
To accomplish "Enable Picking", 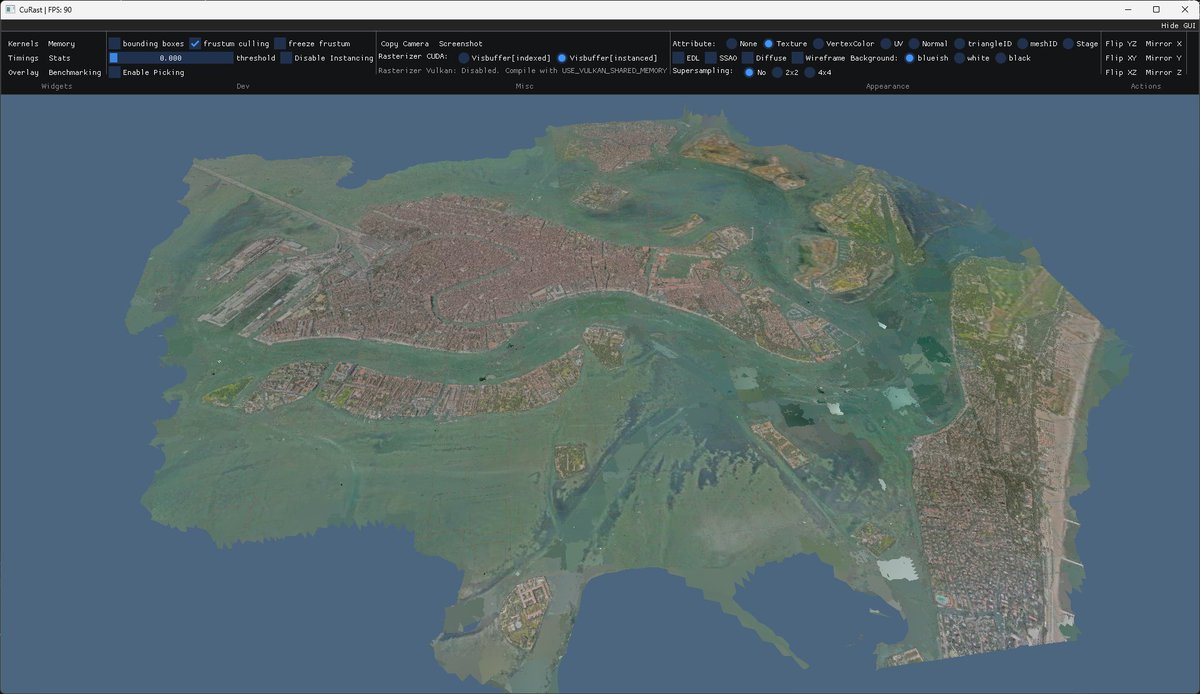I will tap(116, 72).
